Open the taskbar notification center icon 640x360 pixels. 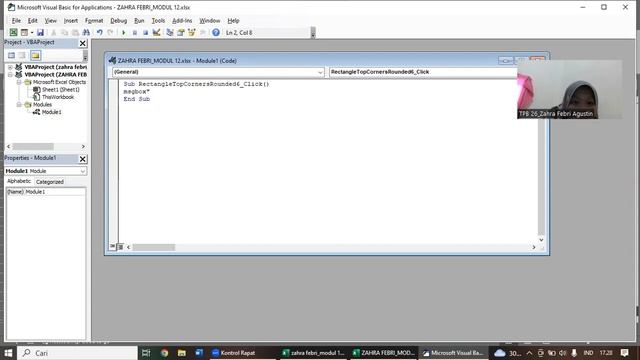[x=624, y=353]
